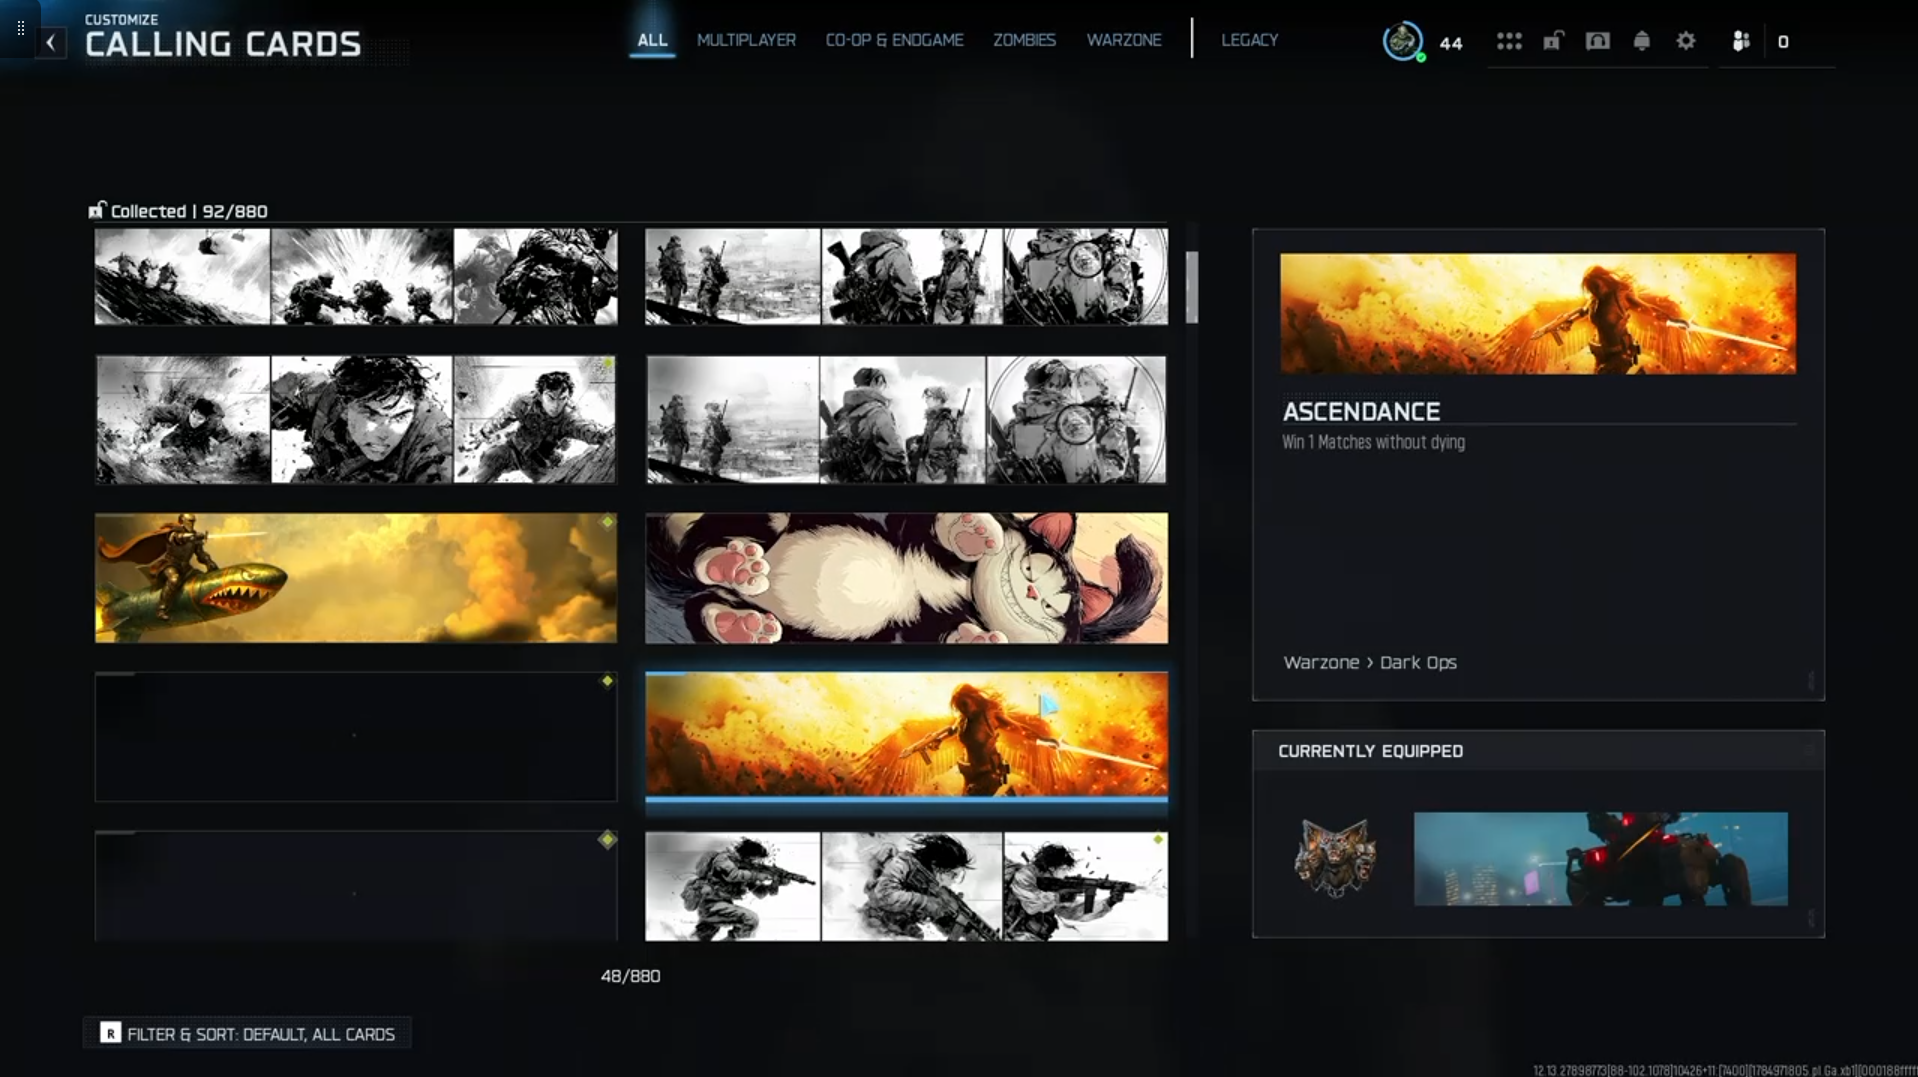Select the blank card left of Ascendance
The height and width of the screenshot is (1077, 1918).
(x=356, y=736)
